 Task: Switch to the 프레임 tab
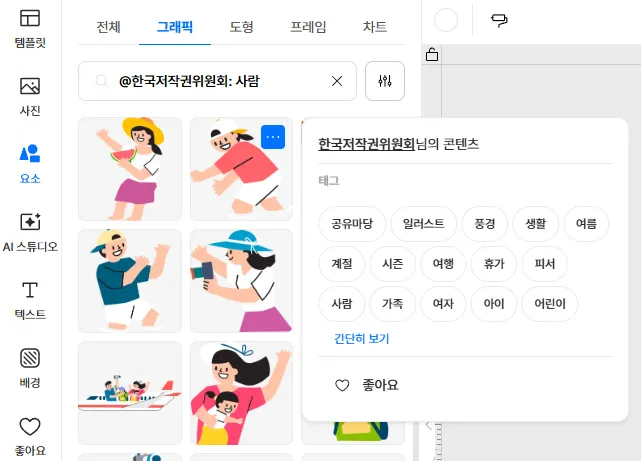point(308,27)
